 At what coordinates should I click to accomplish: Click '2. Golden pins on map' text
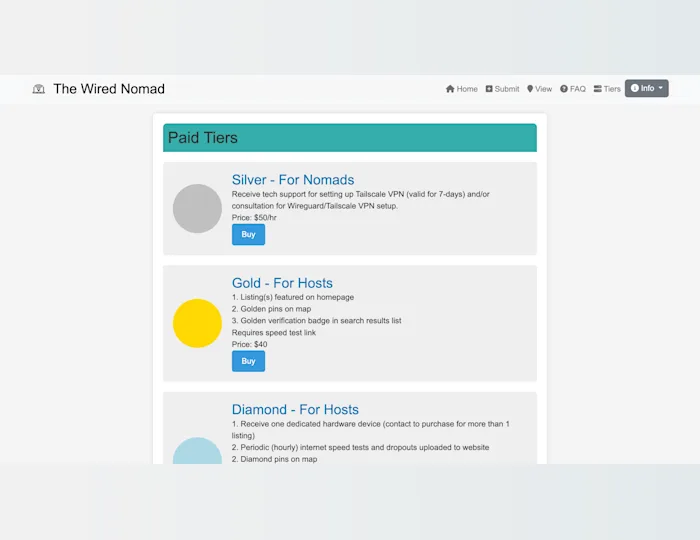(271, 309)
